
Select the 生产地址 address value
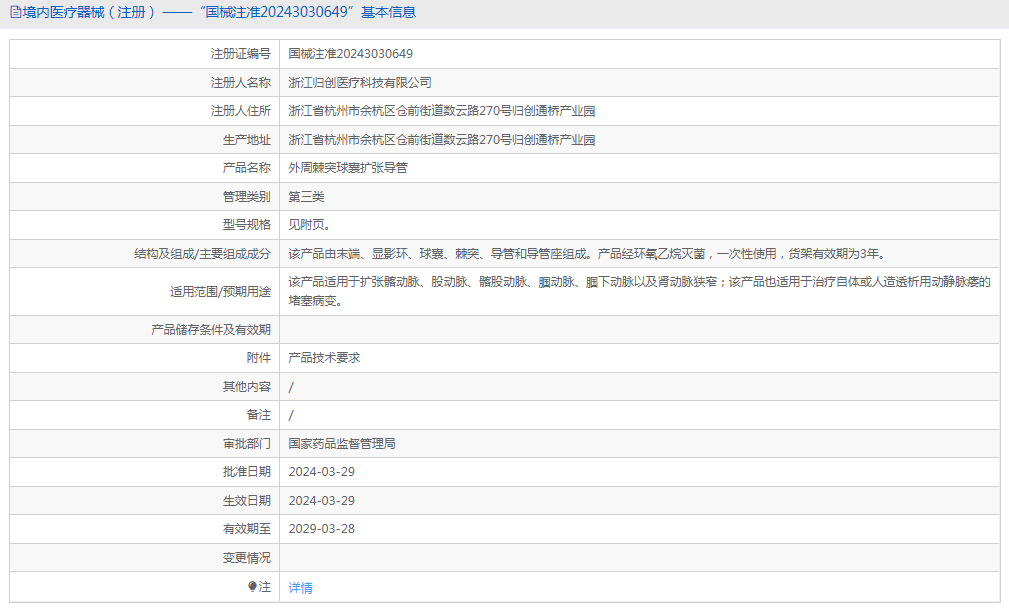click(x=441, y=140)
